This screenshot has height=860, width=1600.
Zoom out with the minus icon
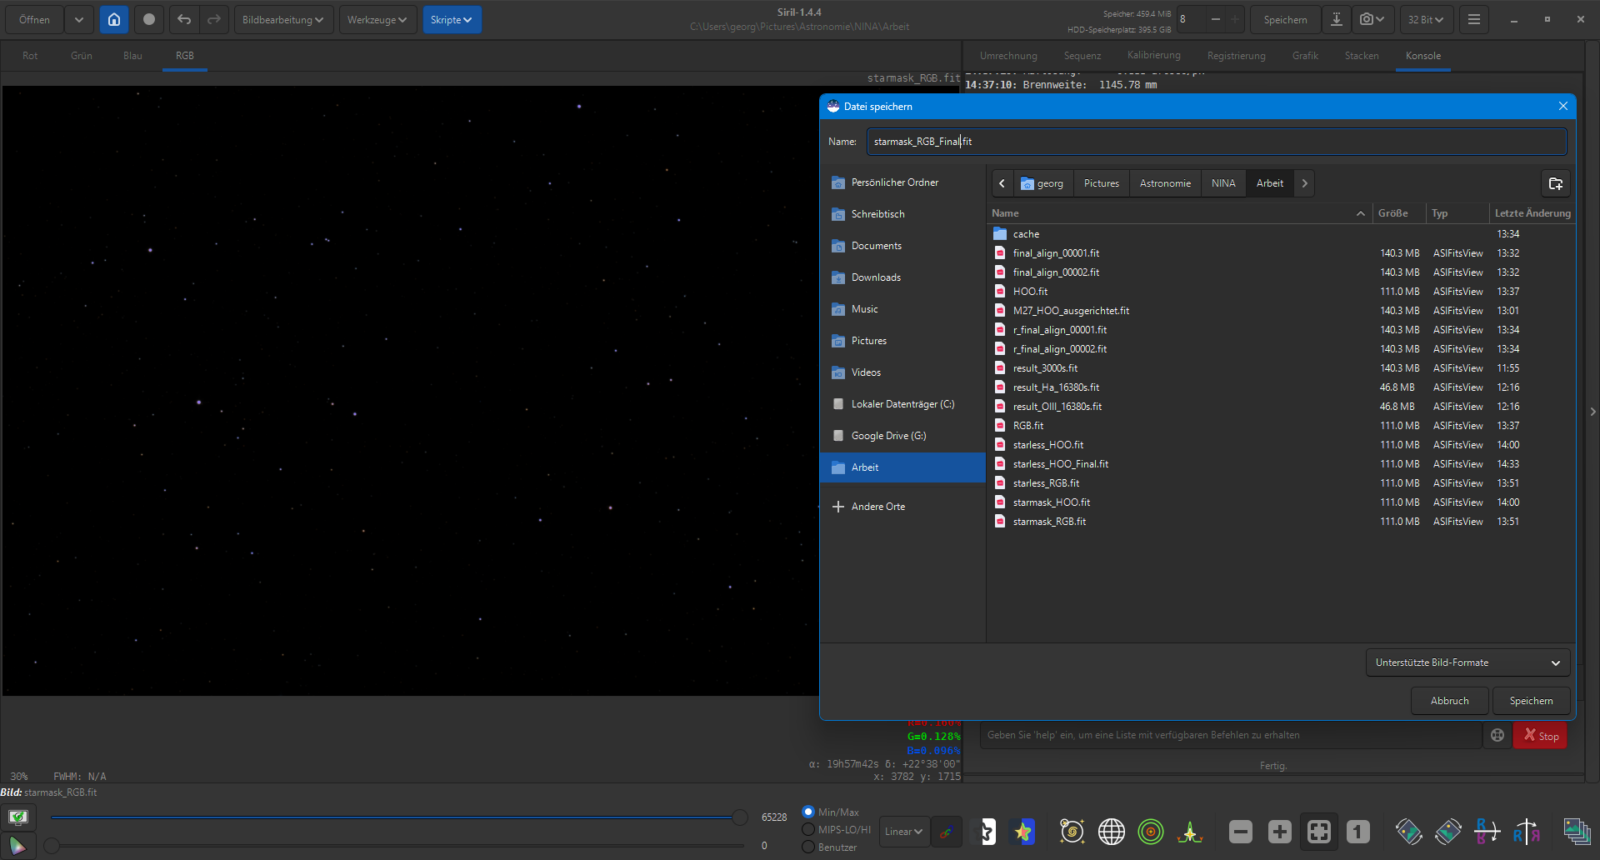point(1241,832)
